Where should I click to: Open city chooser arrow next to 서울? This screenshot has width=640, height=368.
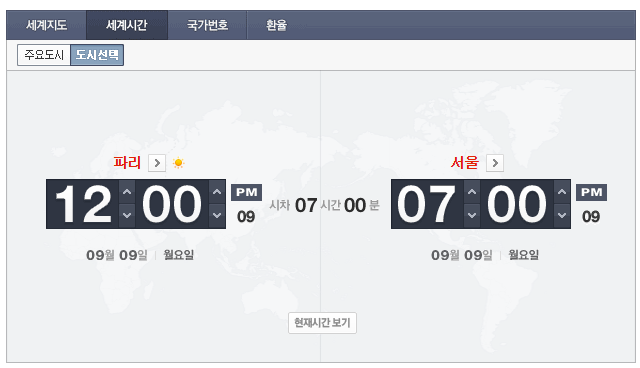(x=495, y=163)
